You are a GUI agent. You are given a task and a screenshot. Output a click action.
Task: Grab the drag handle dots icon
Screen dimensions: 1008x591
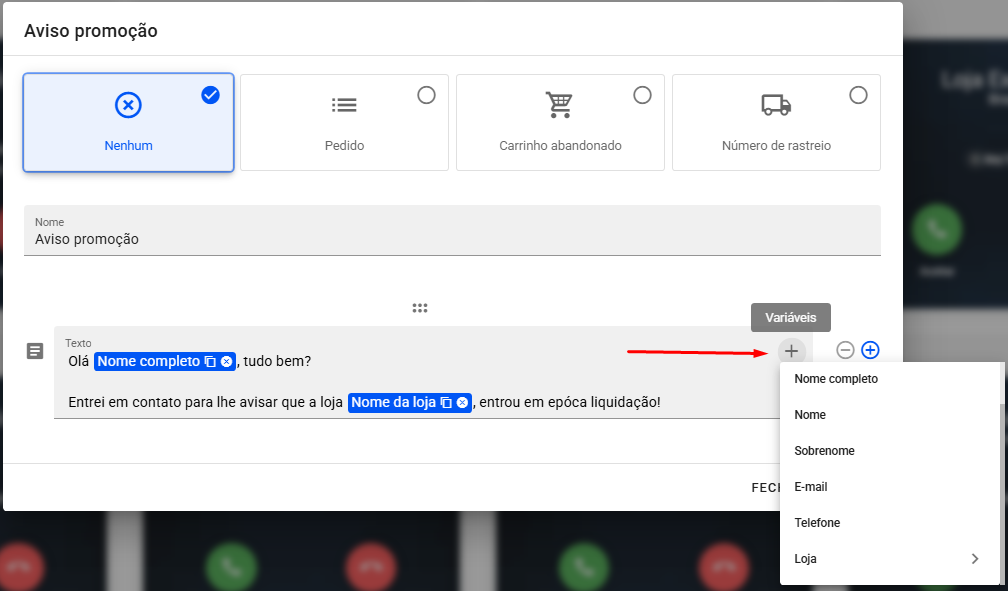pos(420,308)
